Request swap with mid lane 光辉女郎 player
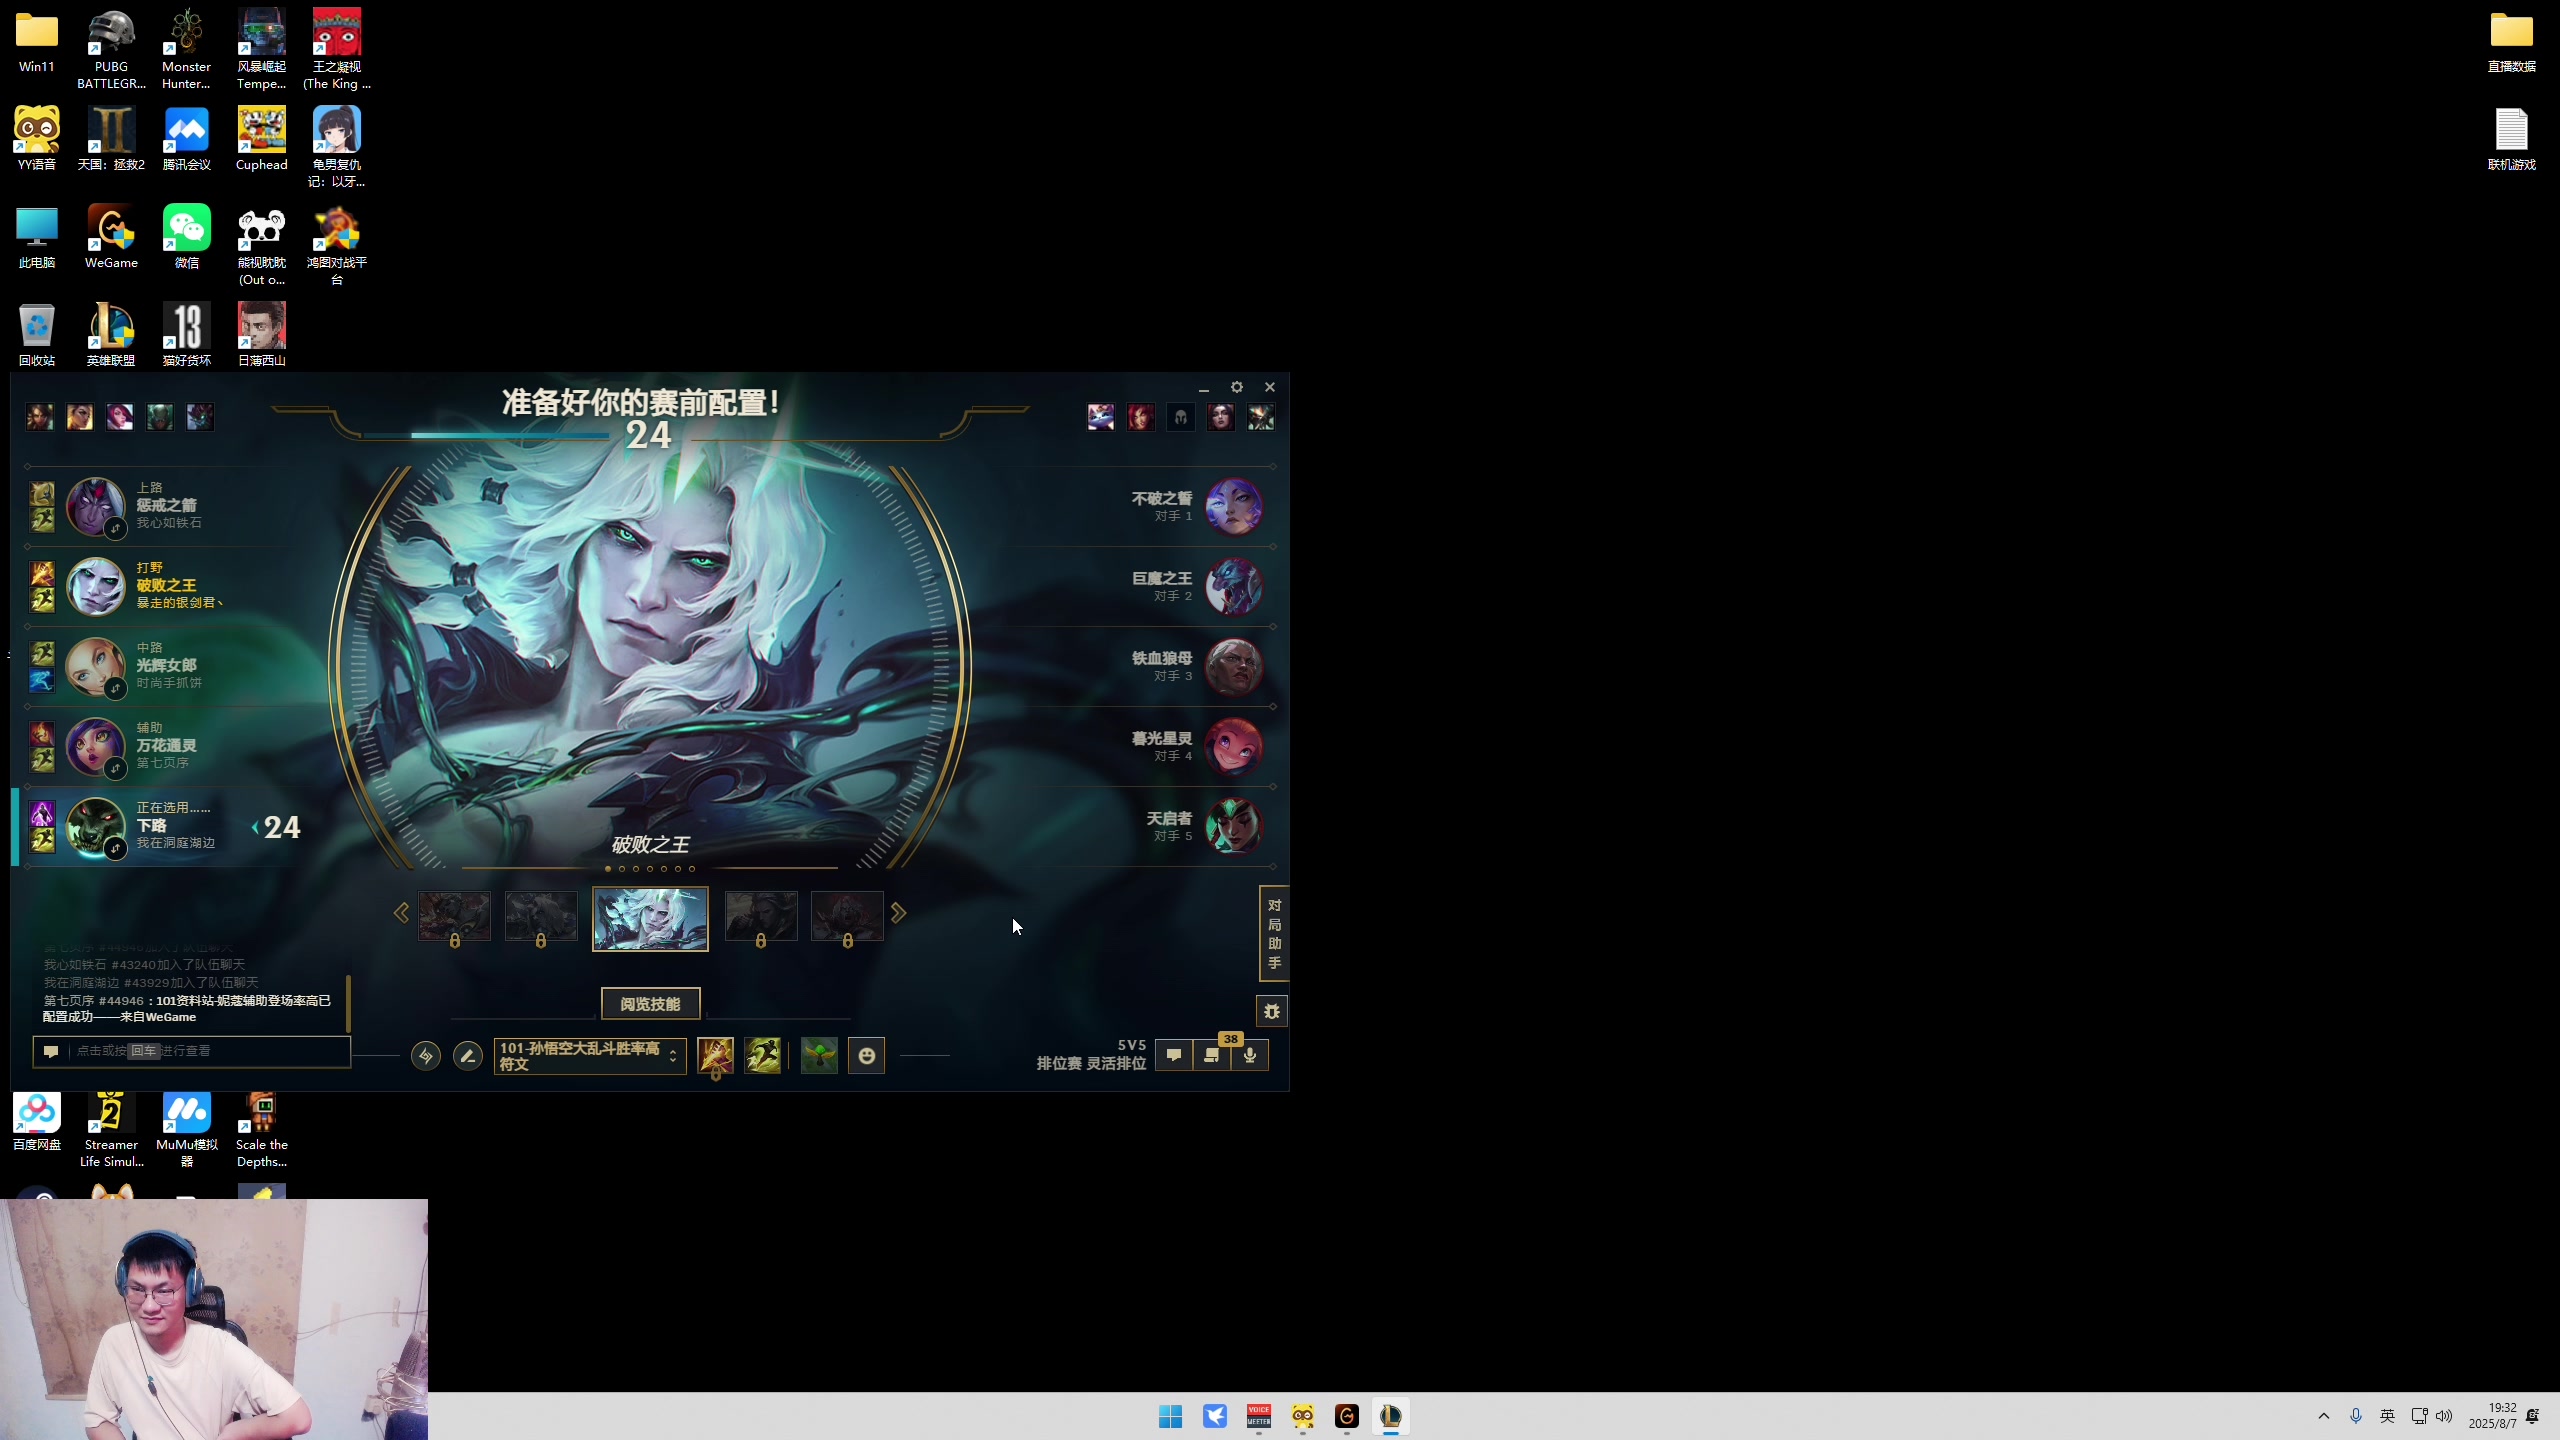 [115, 688]
